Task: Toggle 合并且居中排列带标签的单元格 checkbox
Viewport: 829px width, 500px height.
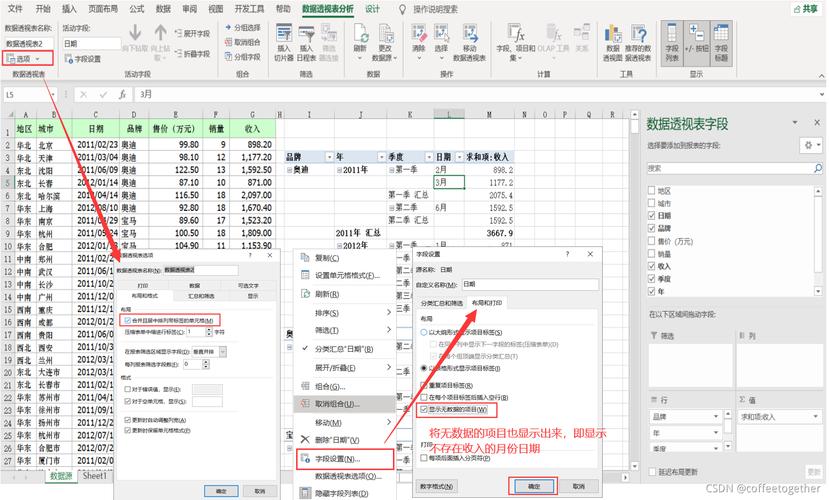Action: (127, 320)
